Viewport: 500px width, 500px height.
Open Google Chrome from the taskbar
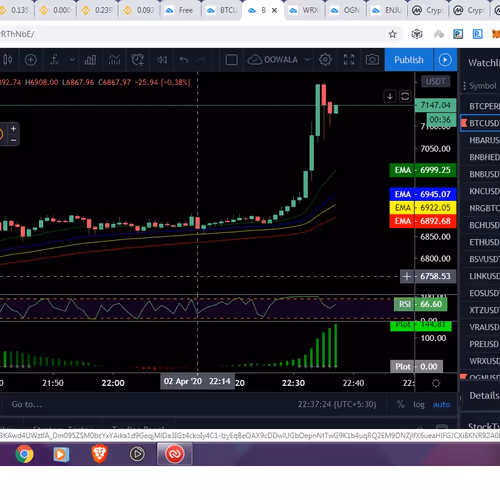tap(24, 454)
